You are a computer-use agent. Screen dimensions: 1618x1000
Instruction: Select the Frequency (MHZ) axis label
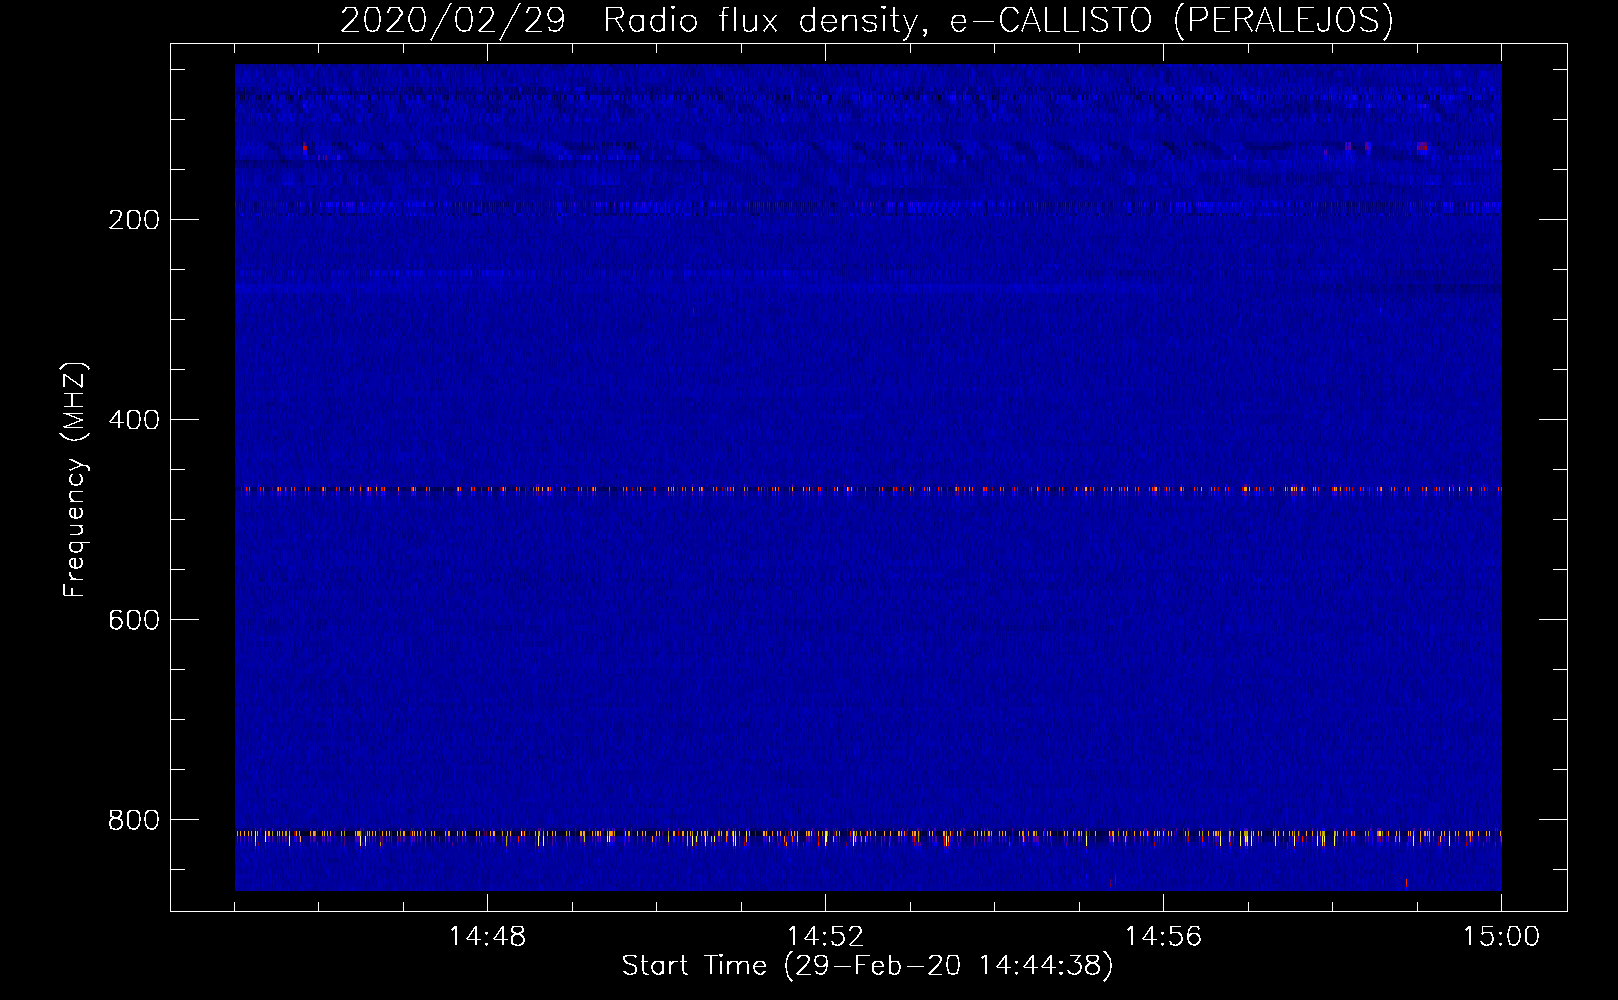pos(75,480)
